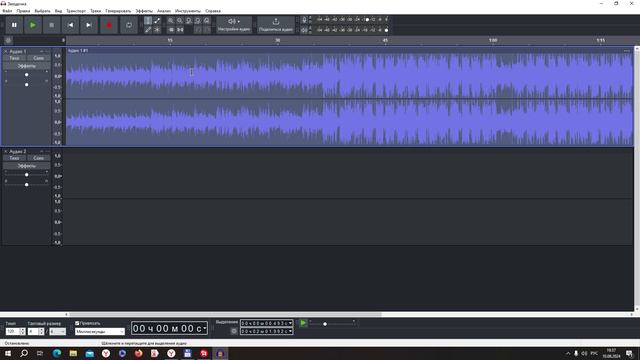Click the microphone record meter icon
The width and height of the screenshot is (640, 360).
304,20
